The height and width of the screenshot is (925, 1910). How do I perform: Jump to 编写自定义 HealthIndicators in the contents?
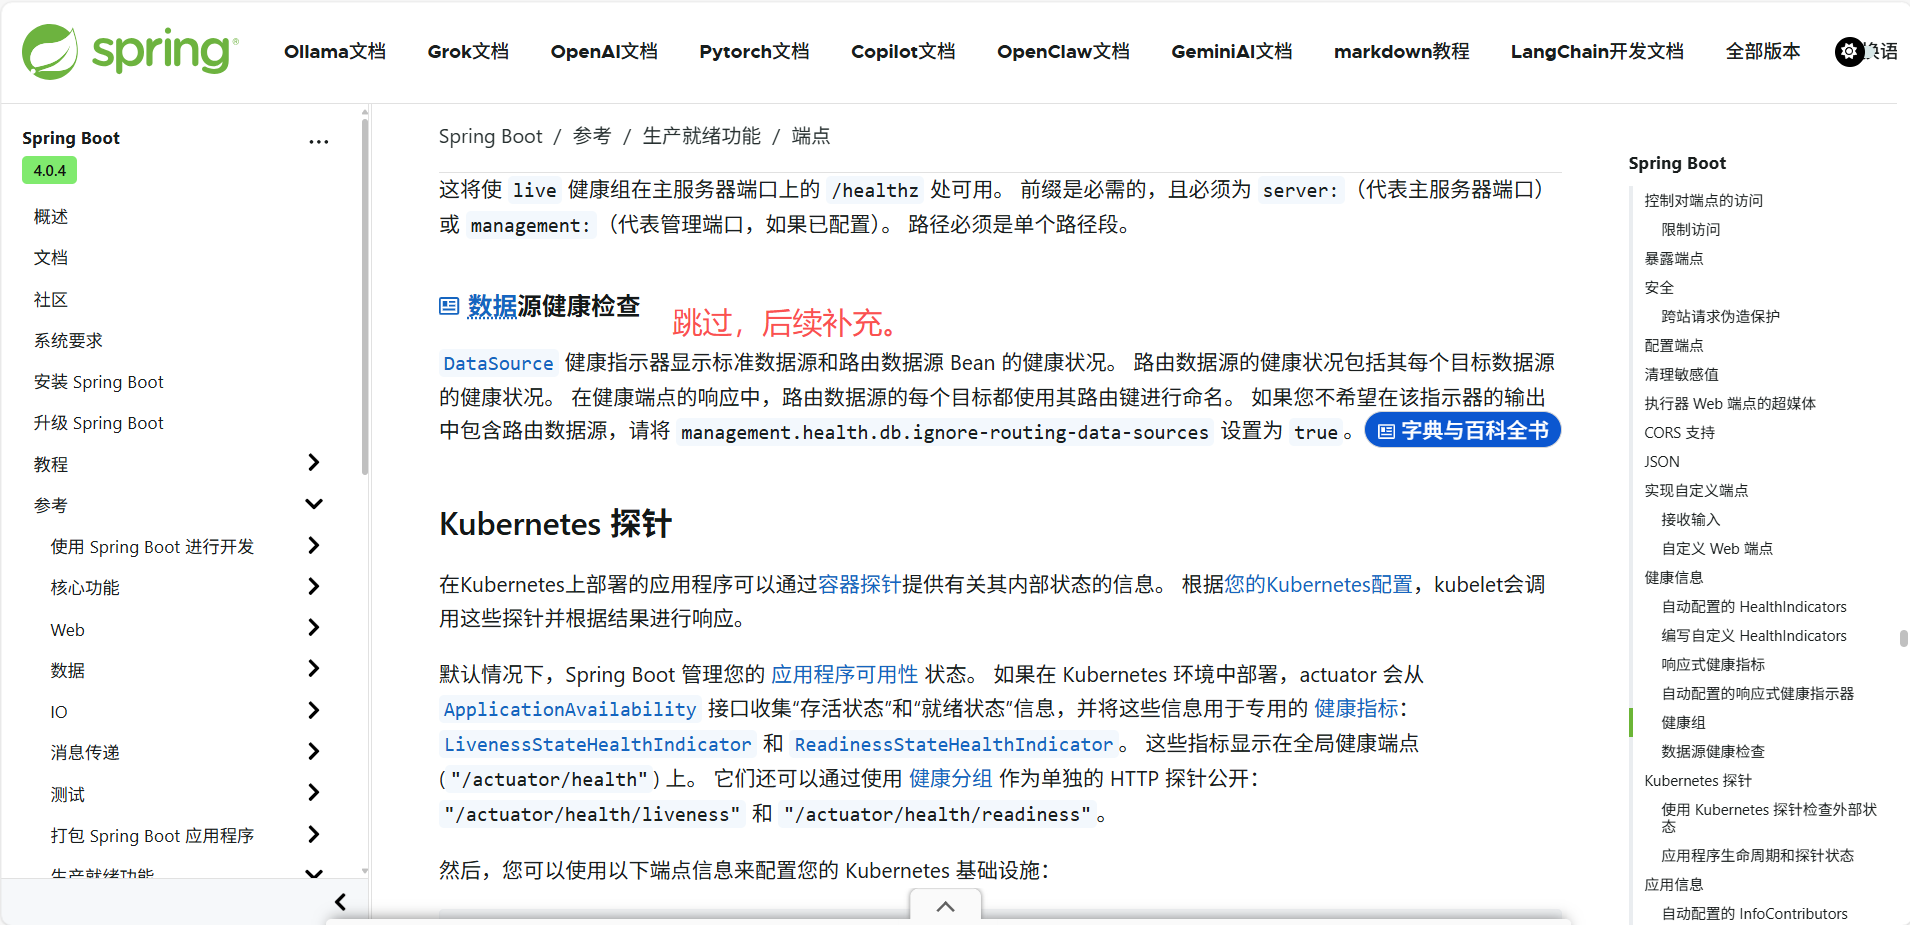[x=1754, y=635]
